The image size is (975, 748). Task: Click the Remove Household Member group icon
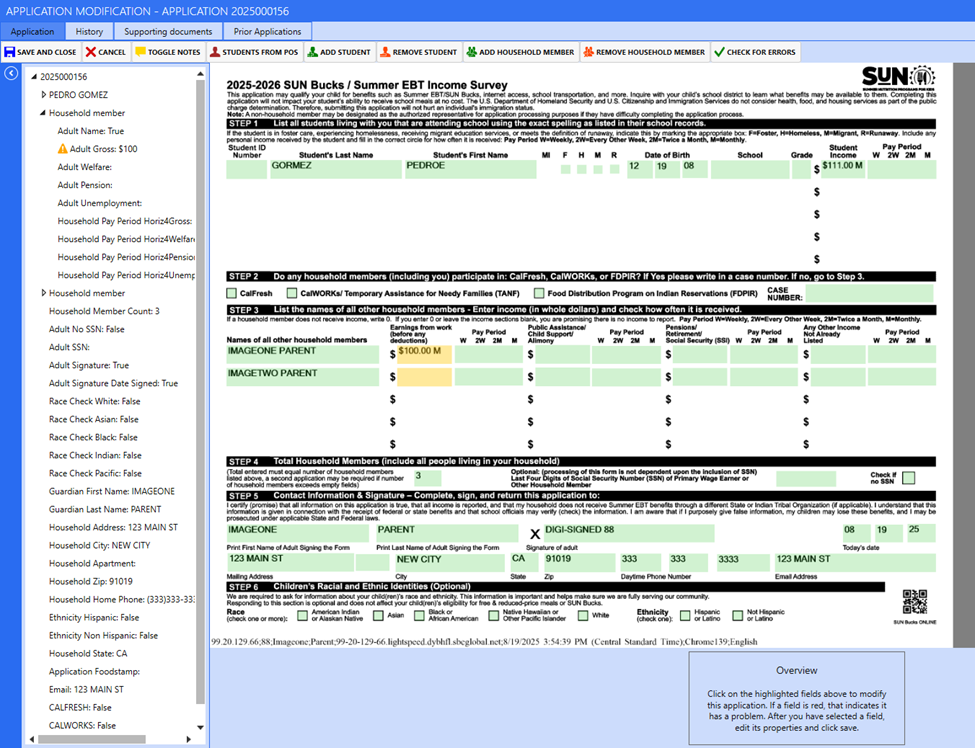tap(588, 52)
